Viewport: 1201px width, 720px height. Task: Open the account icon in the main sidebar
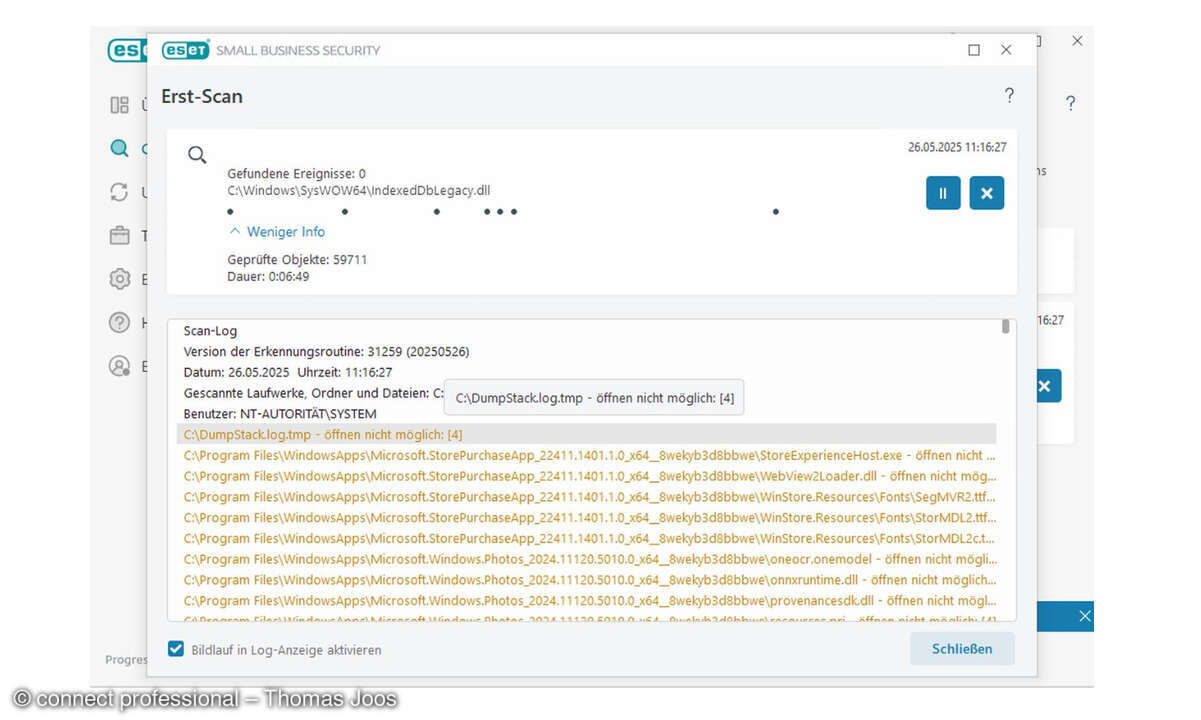pyautogui.click(x=120, y=366)
